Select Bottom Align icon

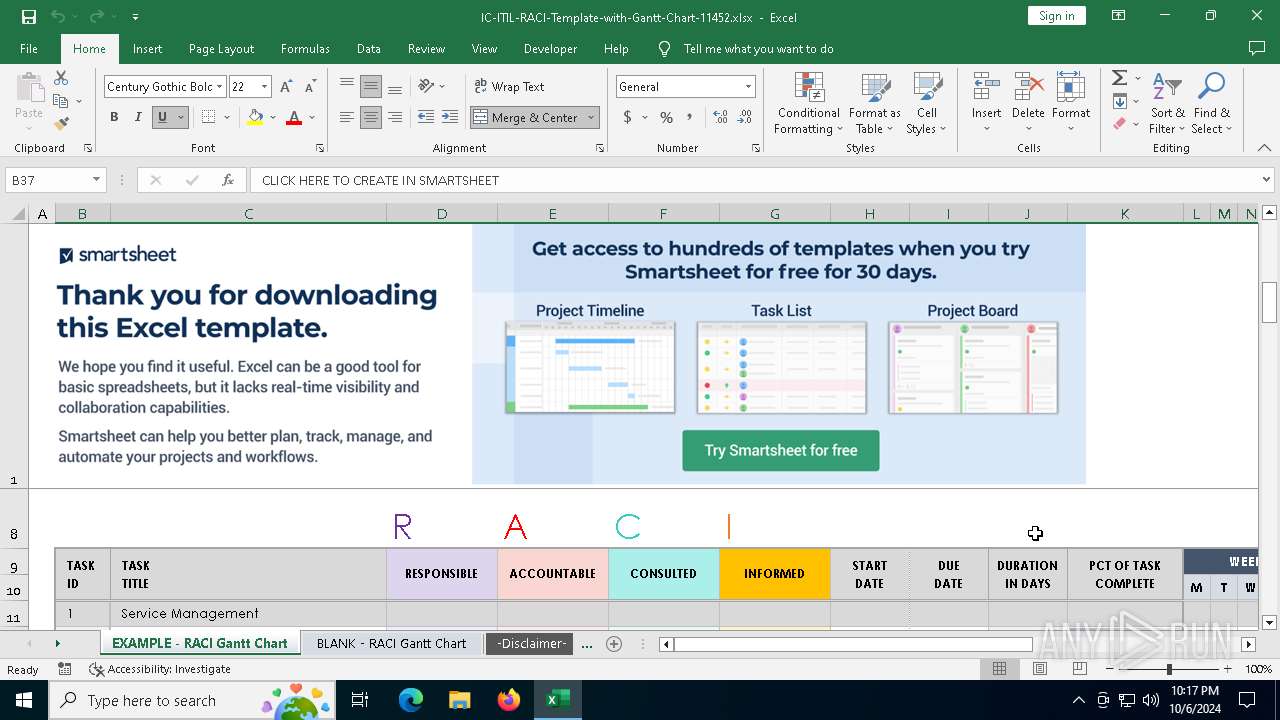(x=395, y=87)
